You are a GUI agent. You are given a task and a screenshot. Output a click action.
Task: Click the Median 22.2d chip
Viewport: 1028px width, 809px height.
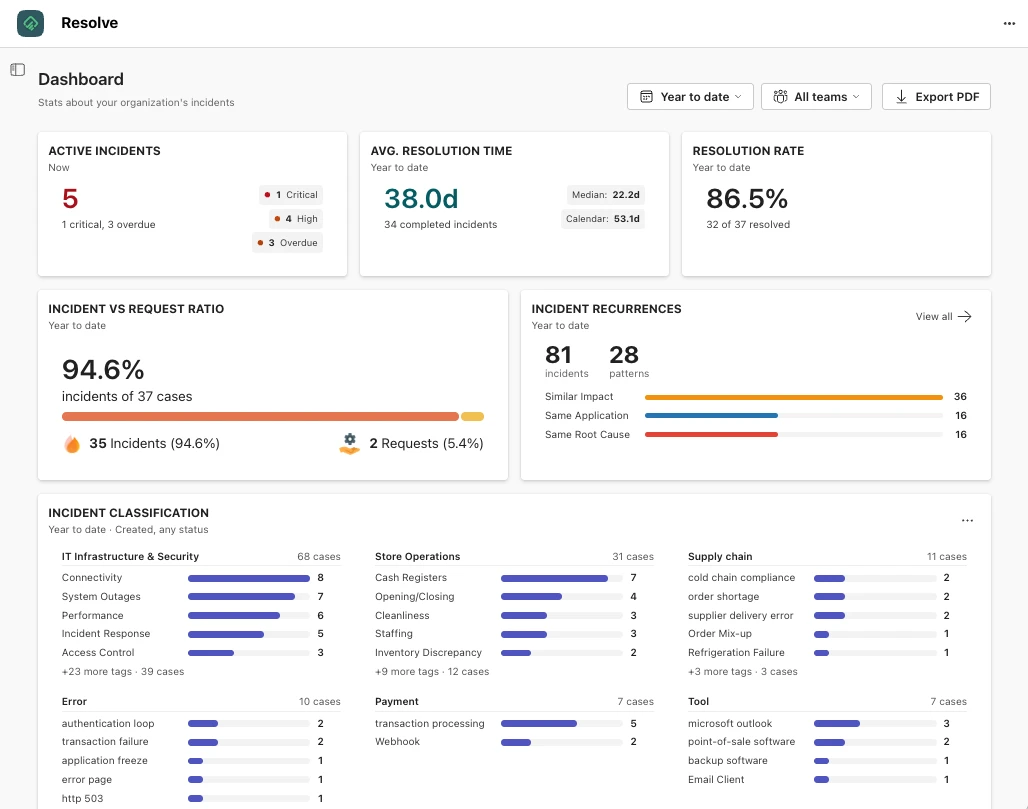click(605, 195)
